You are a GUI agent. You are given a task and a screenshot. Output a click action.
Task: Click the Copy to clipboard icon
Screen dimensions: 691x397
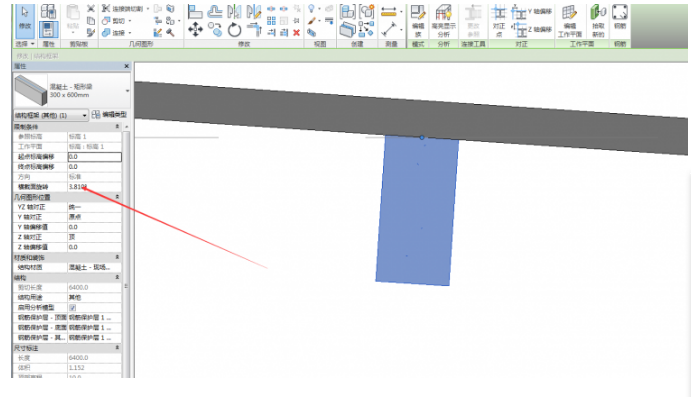click(91, 21)
